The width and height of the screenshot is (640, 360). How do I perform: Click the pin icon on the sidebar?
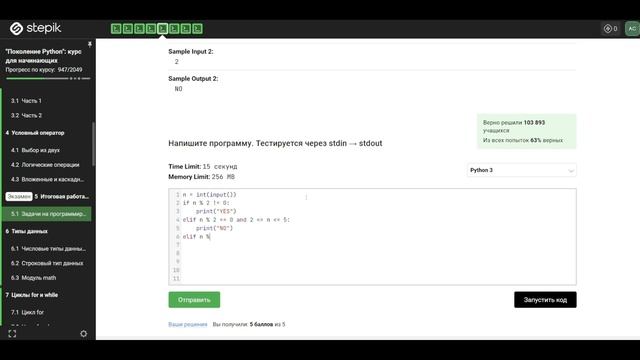[90, 44]
